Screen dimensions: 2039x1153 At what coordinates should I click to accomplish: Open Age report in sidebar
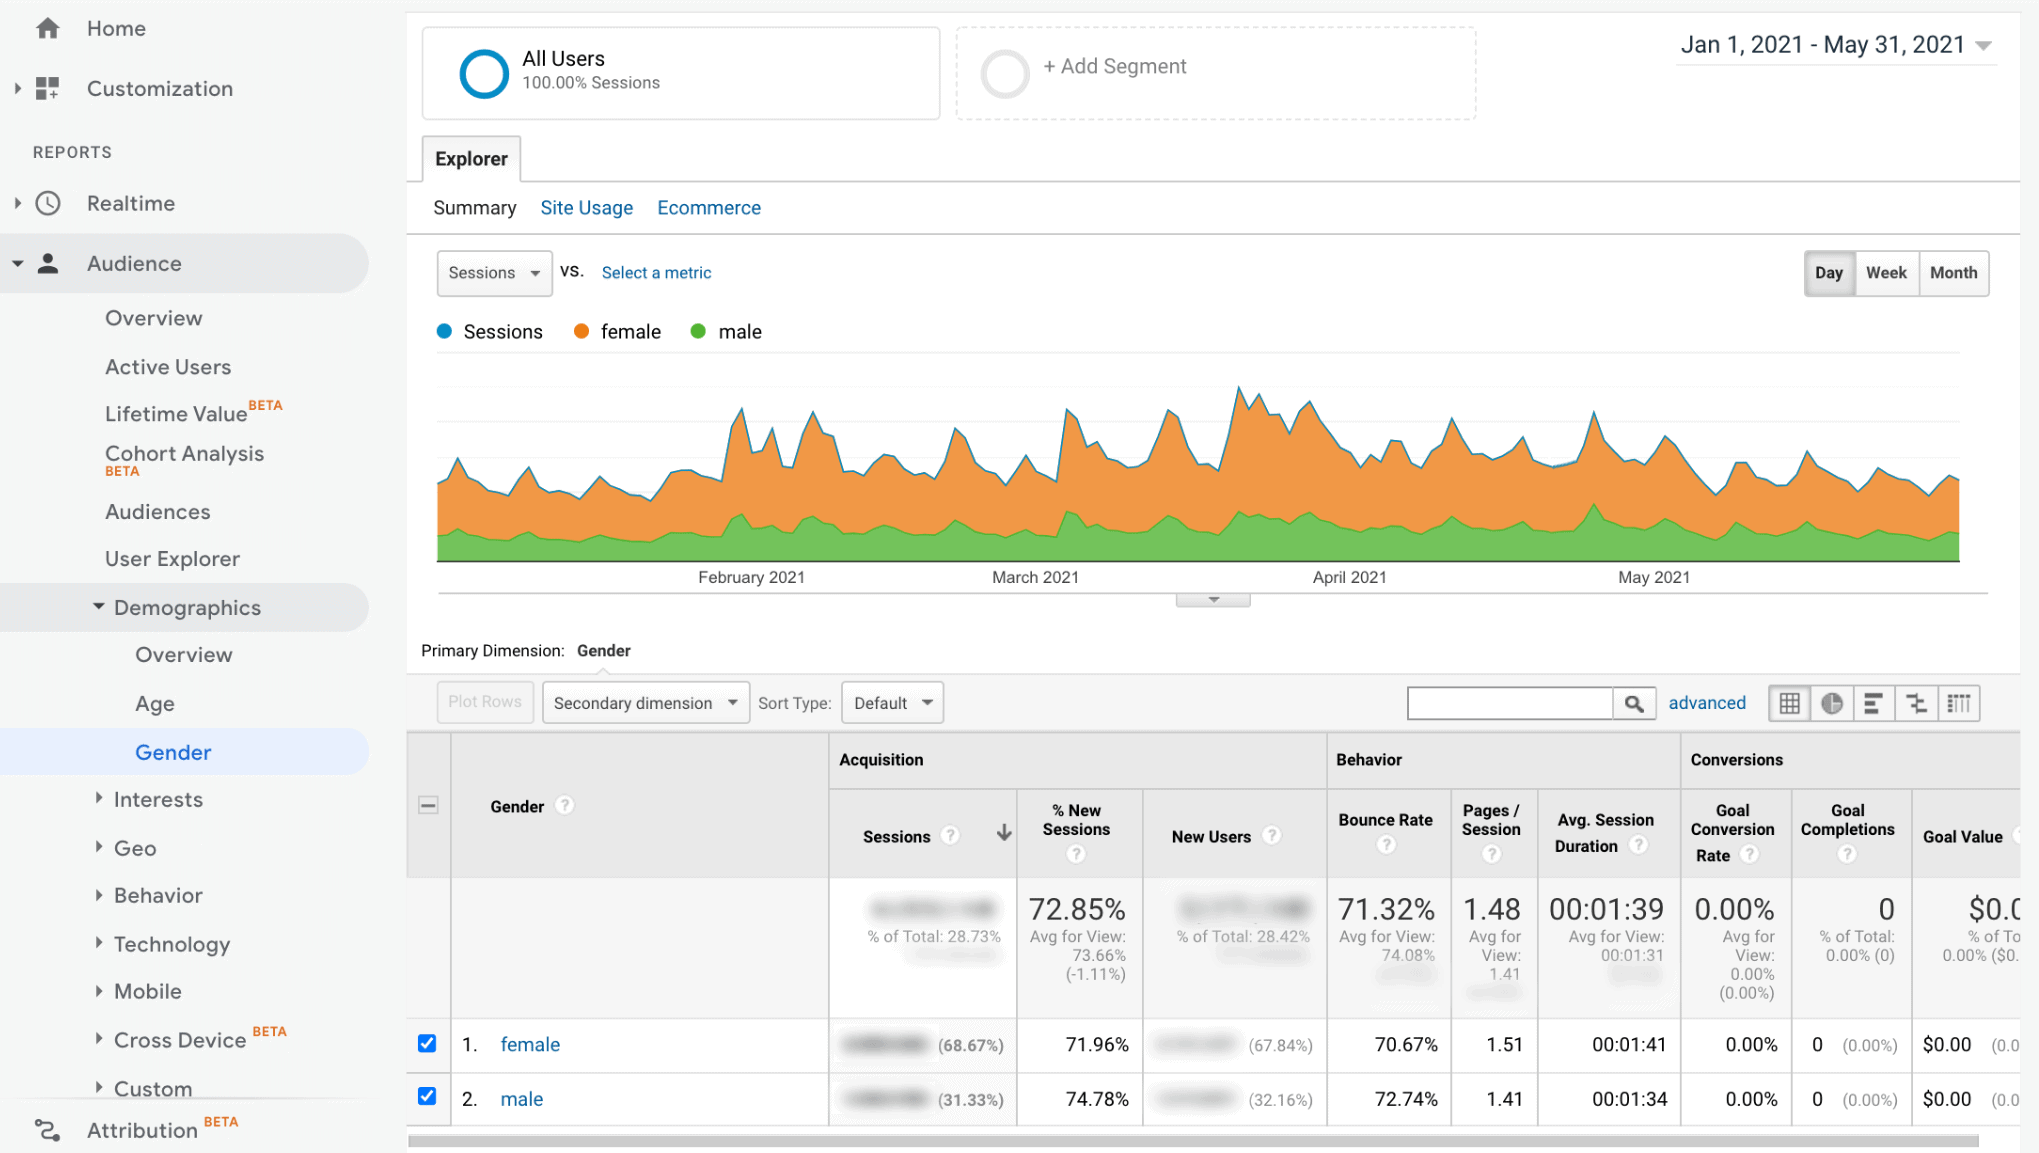point(155,704)
